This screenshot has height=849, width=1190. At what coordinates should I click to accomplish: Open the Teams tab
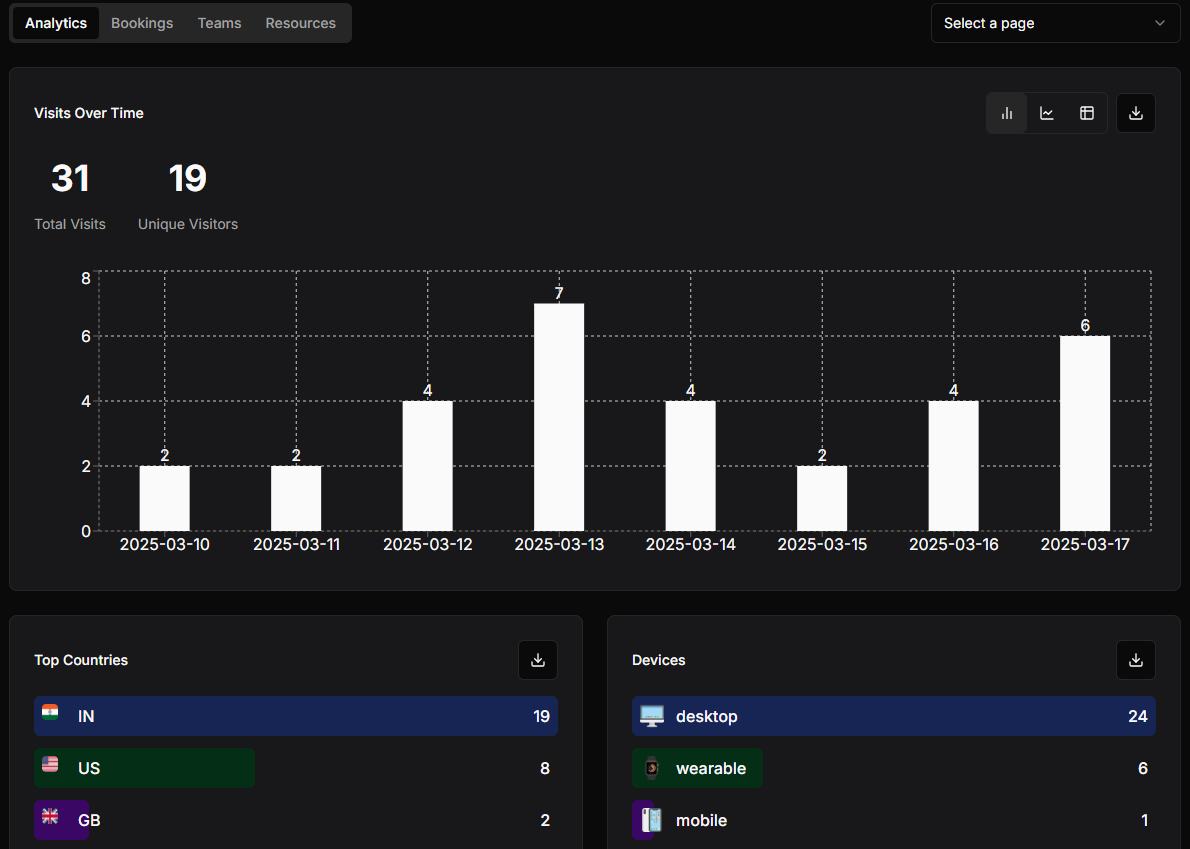point(219,24)
